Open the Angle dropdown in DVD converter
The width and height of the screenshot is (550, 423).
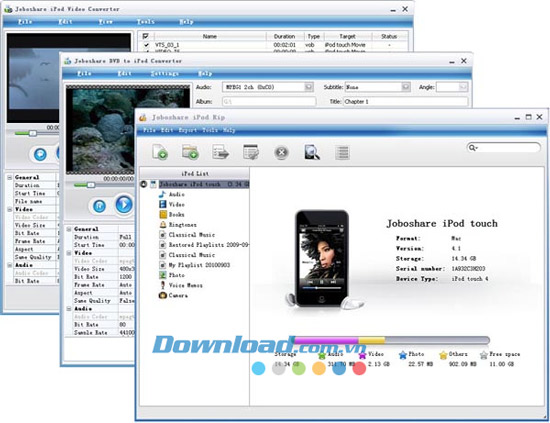(463, 87)
